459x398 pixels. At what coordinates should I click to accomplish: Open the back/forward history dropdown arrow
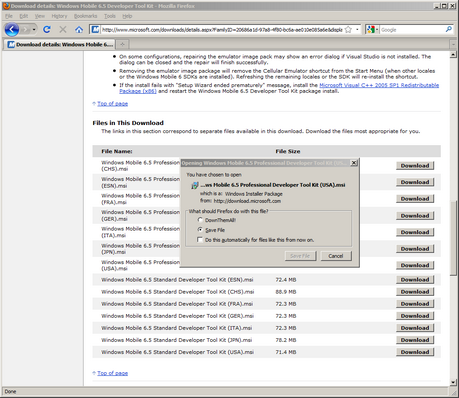click(x=34, y=30)
